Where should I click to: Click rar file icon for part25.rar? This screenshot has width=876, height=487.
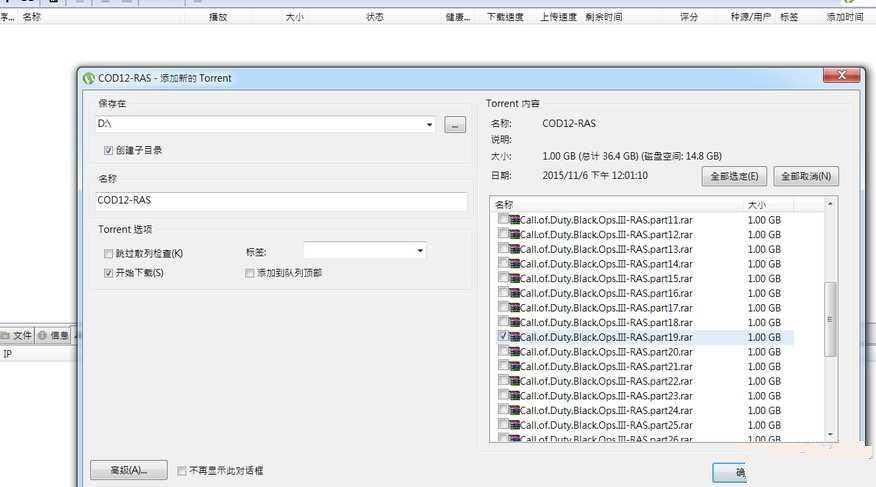(515, 425)
